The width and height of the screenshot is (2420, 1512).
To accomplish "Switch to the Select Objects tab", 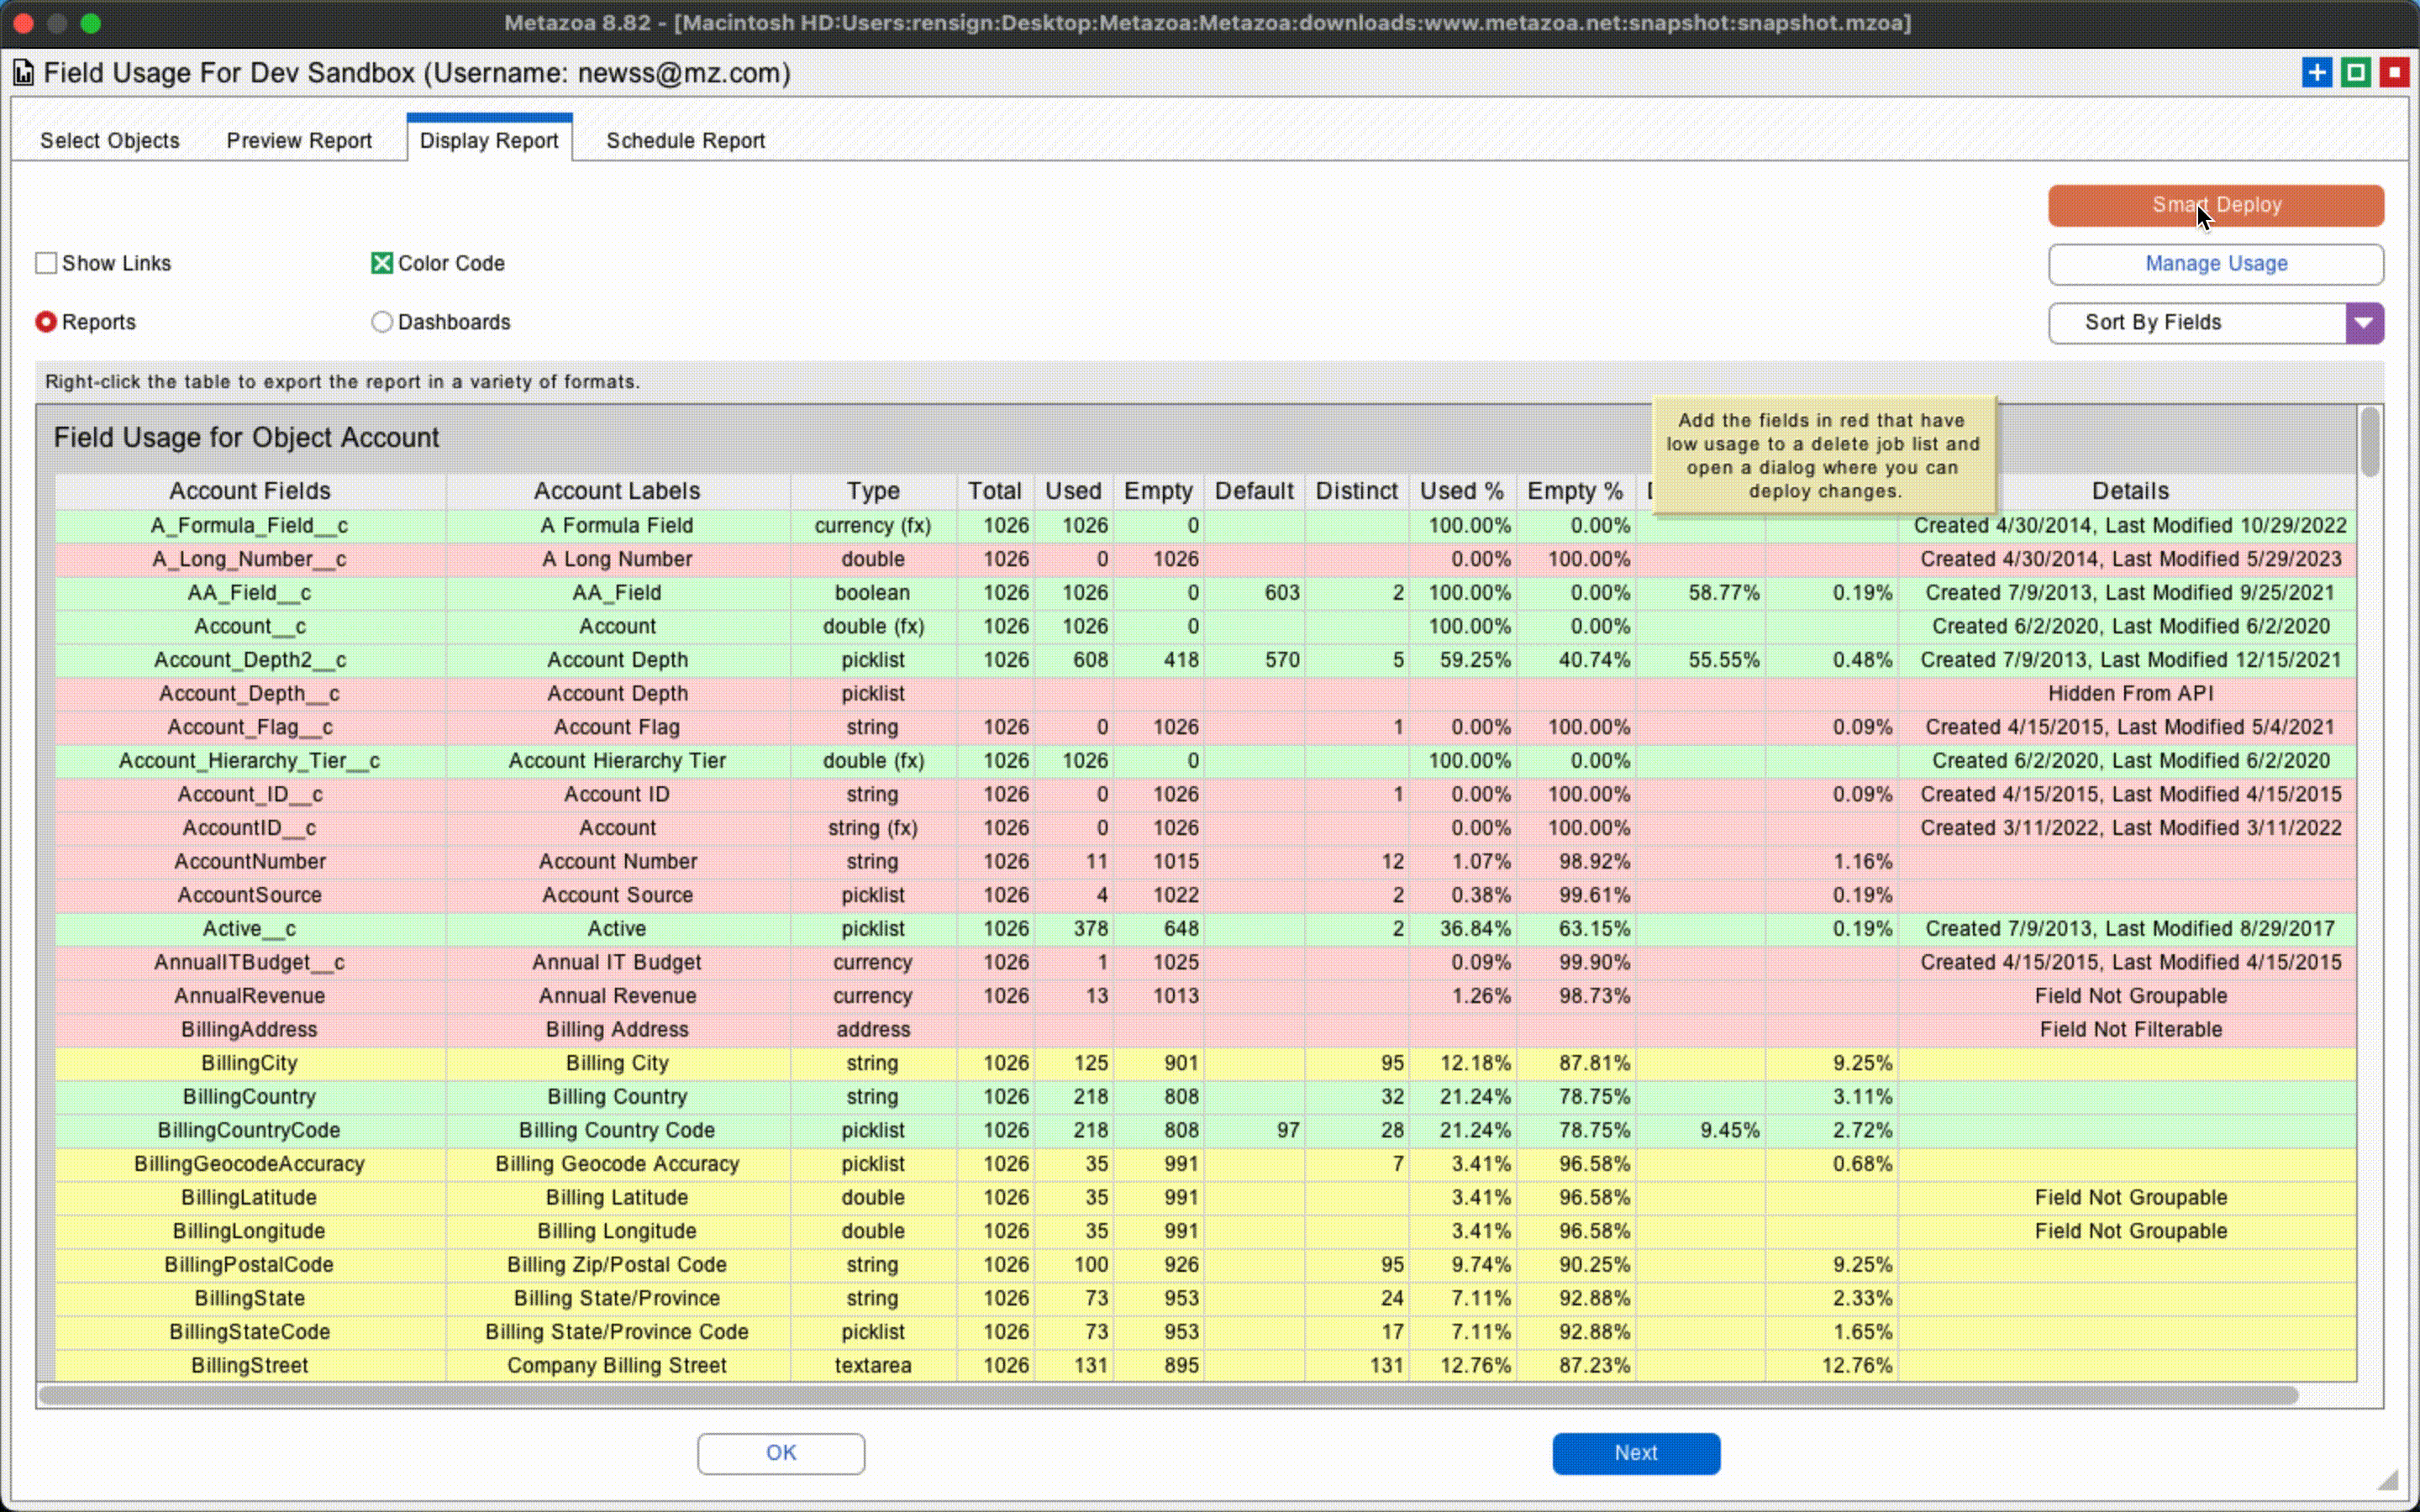I will [110, 141].
